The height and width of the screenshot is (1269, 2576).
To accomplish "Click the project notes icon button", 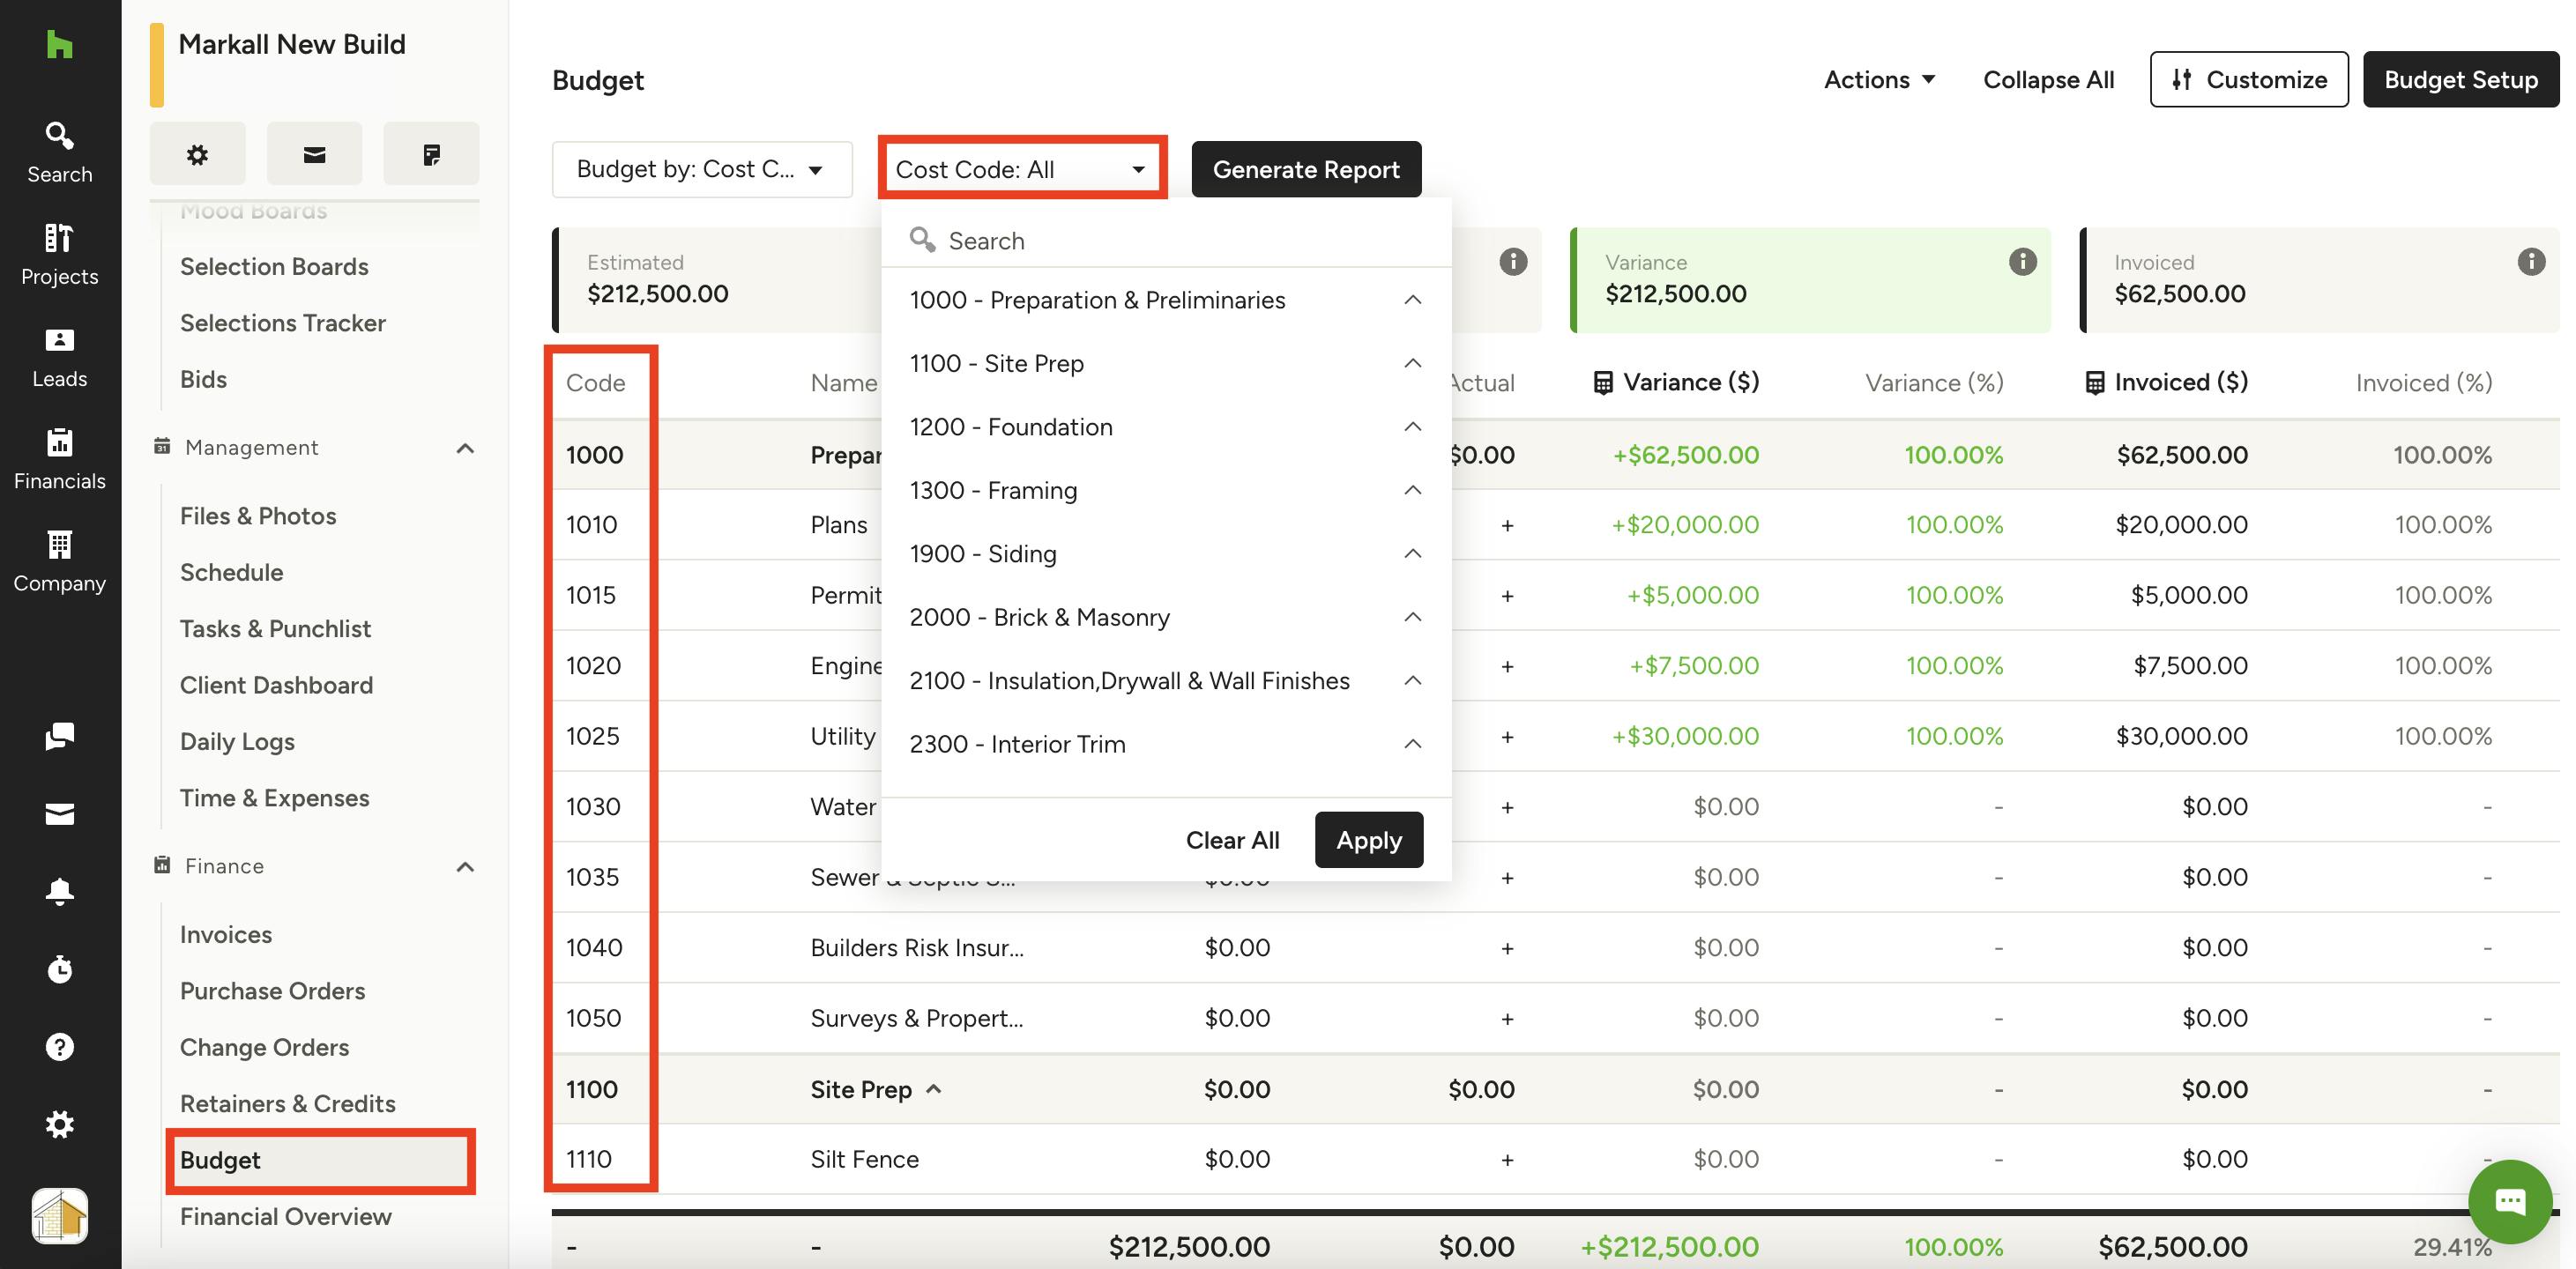I will [431, 154].
